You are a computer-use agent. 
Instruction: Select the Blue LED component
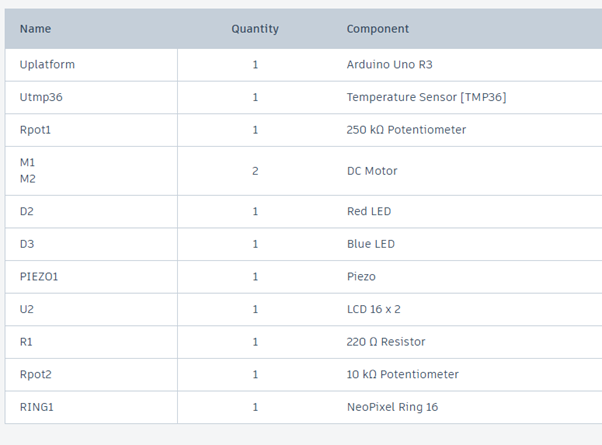370,244
